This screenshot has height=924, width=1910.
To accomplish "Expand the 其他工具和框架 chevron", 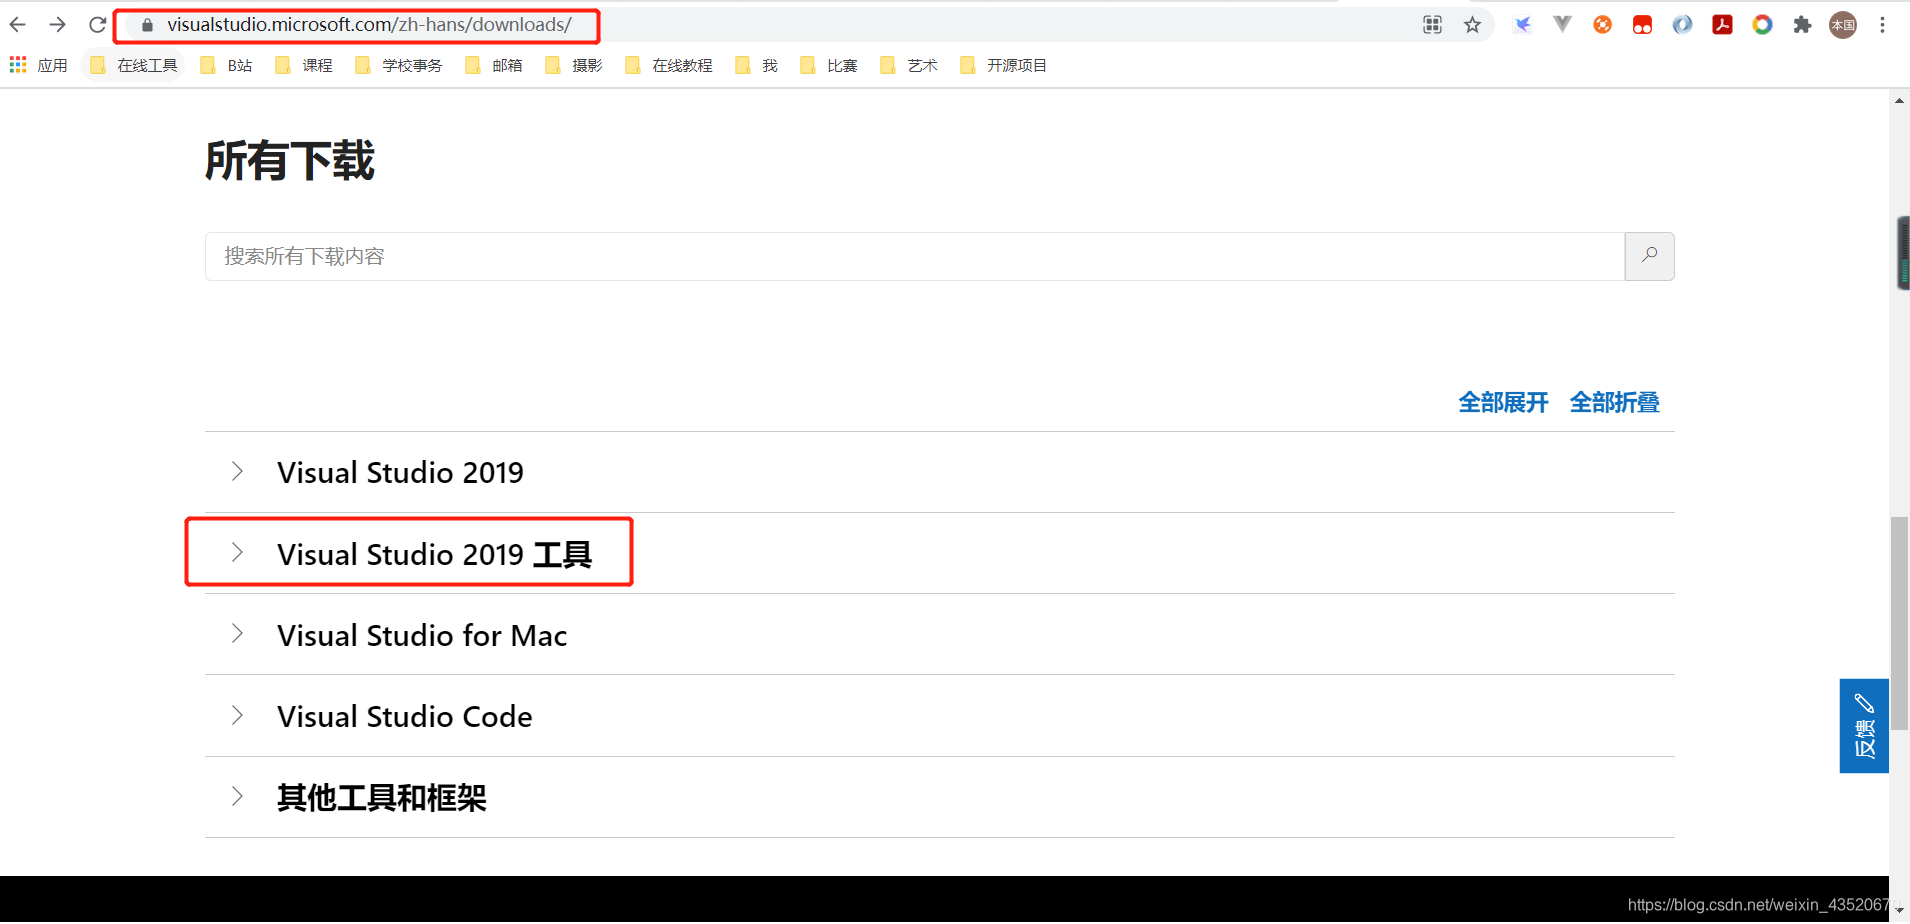I will coord(237,796).
